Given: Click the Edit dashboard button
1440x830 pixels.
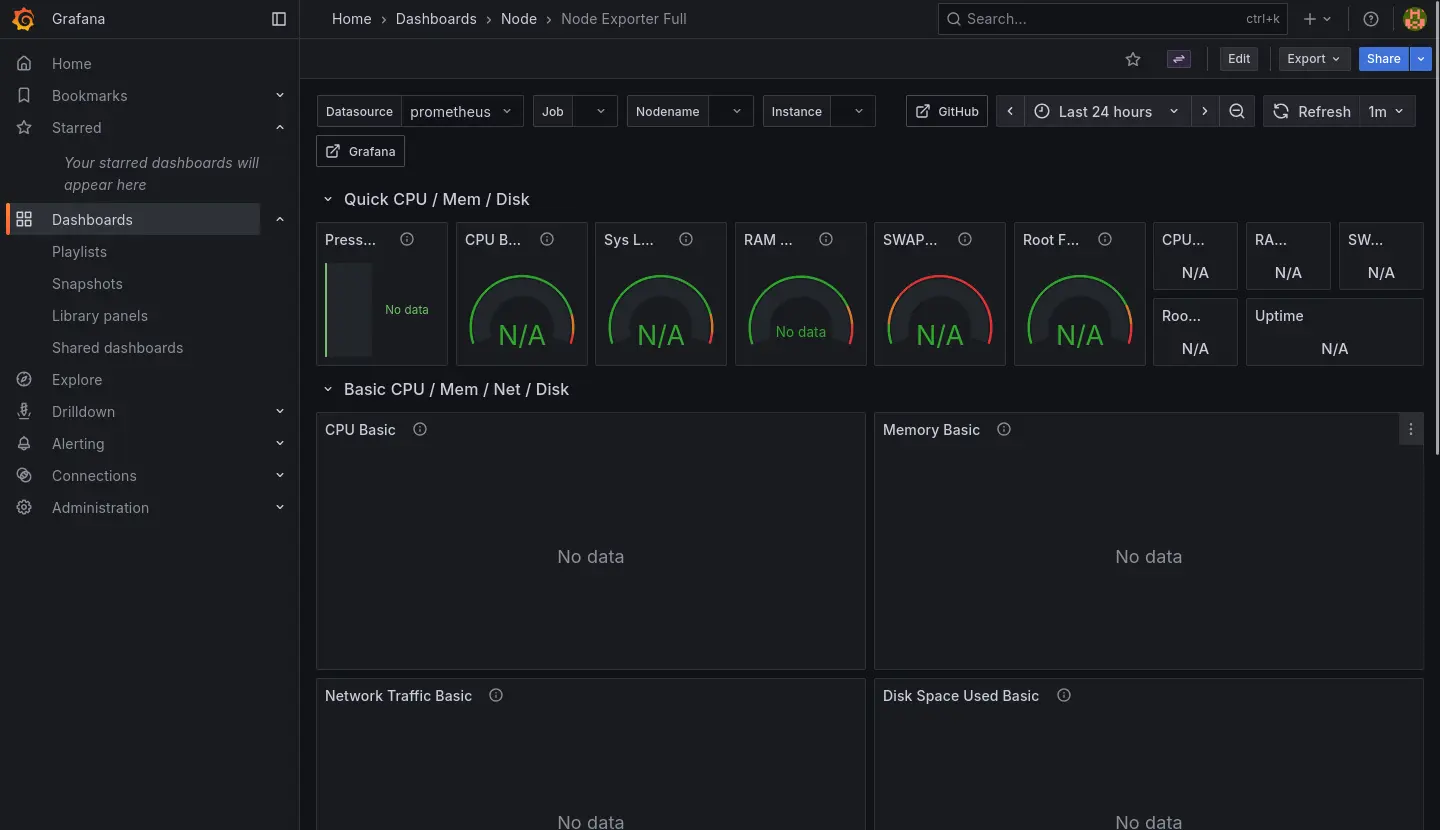Looking at the screenshot, I should [x=1238, y=59].
